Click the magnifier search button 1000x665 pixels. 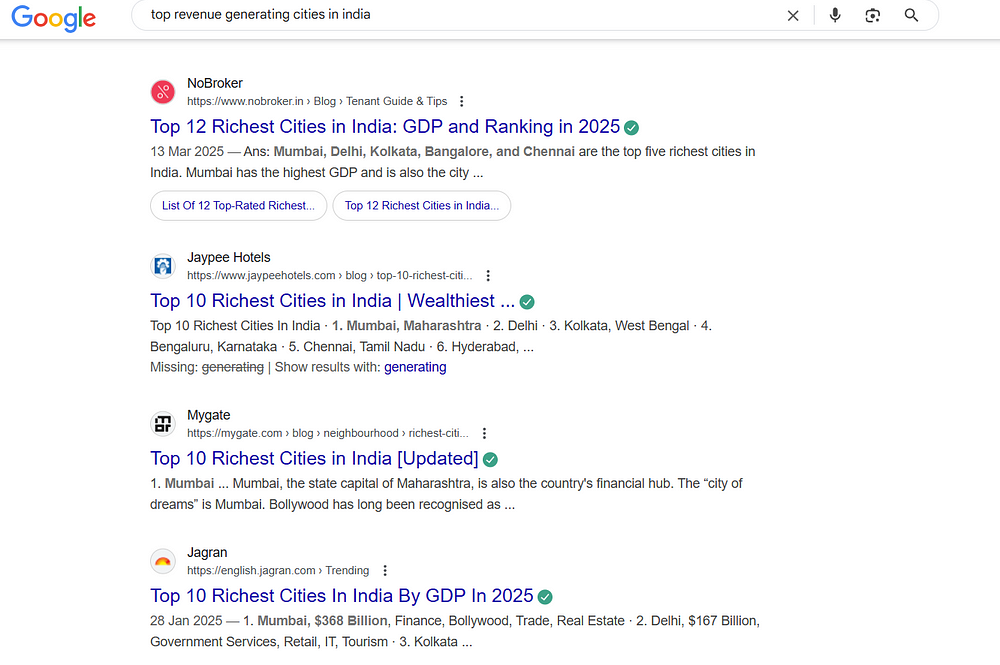(911, 15)
